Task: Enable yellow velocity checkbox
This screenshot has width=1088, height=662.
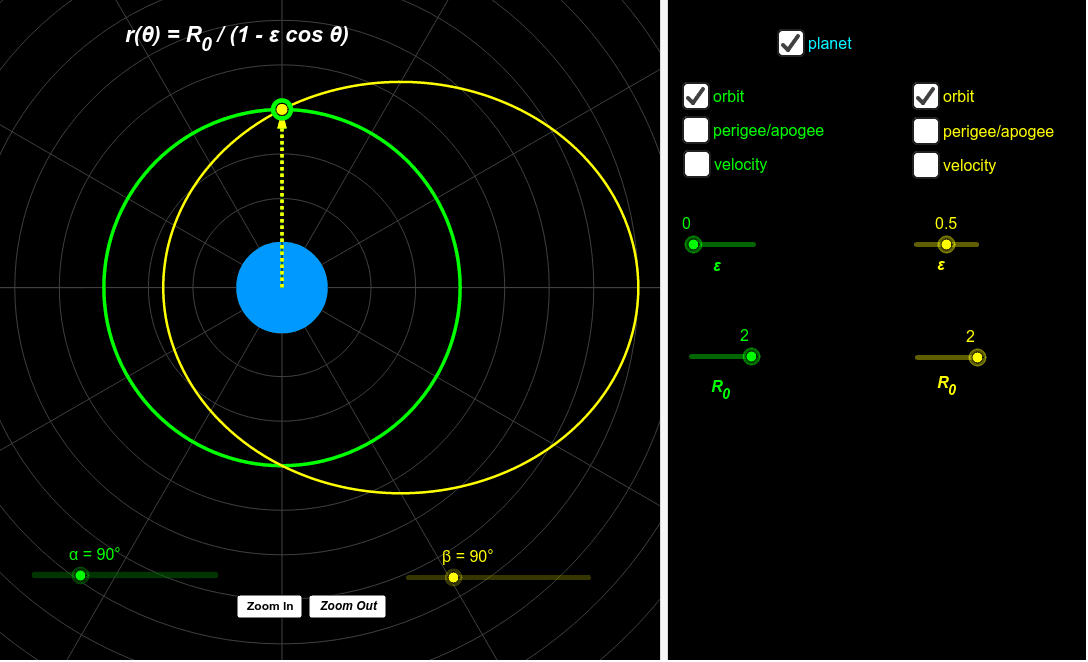Action: [x=926, y=164]
